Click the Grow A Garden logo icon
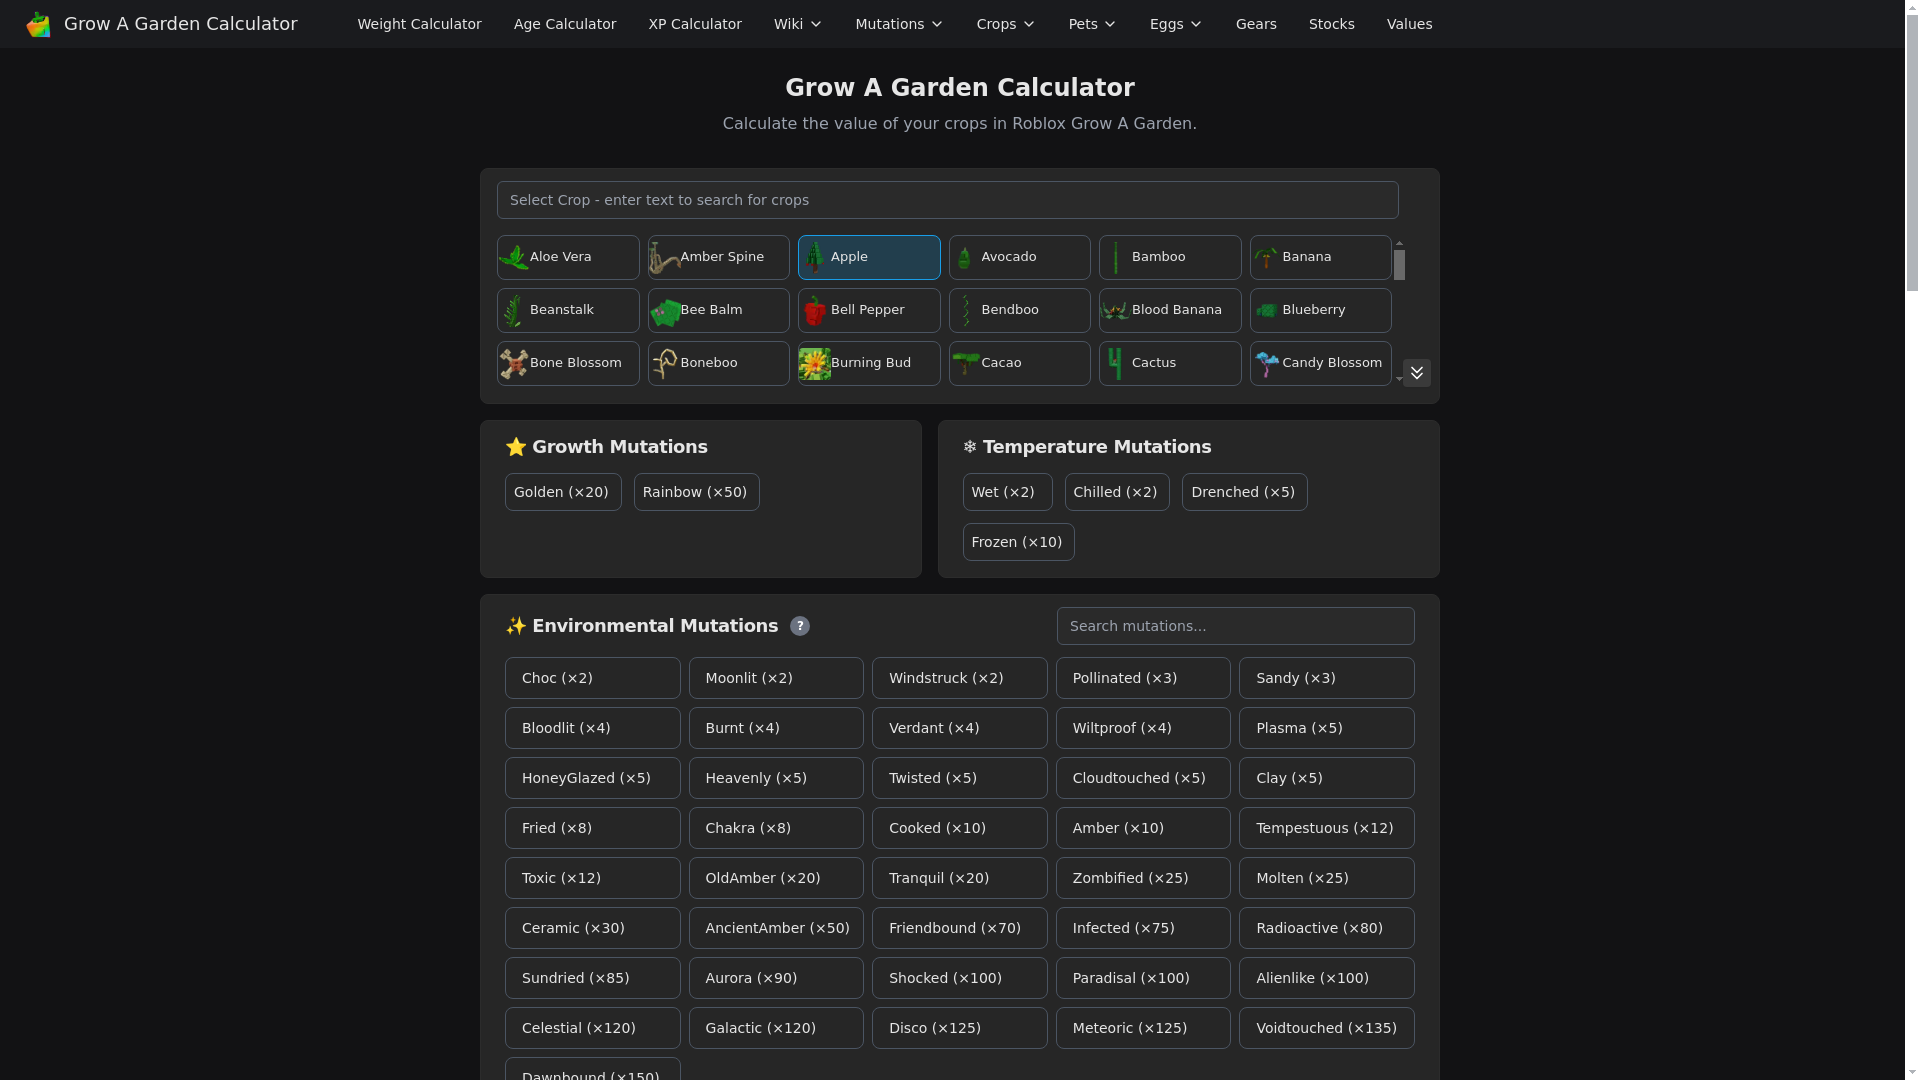 tap(38, 24)
